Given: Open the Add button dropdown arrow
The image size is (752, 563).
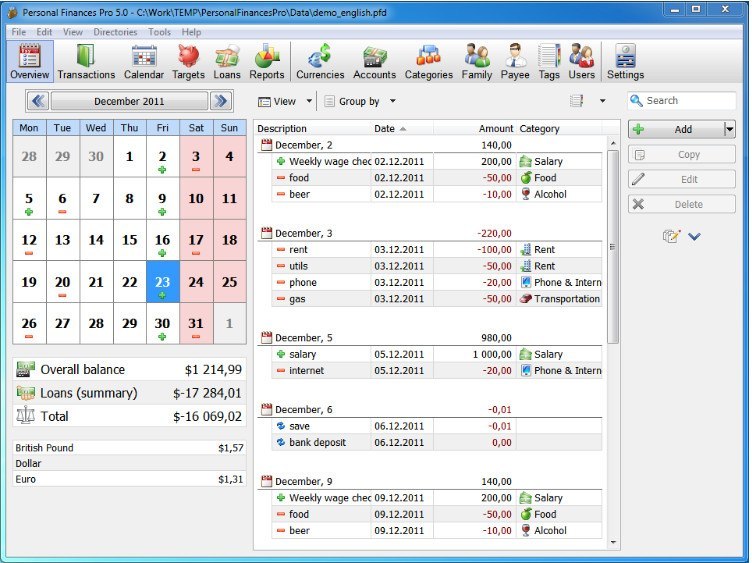Looking at the screenshot, I should (730, 129).
